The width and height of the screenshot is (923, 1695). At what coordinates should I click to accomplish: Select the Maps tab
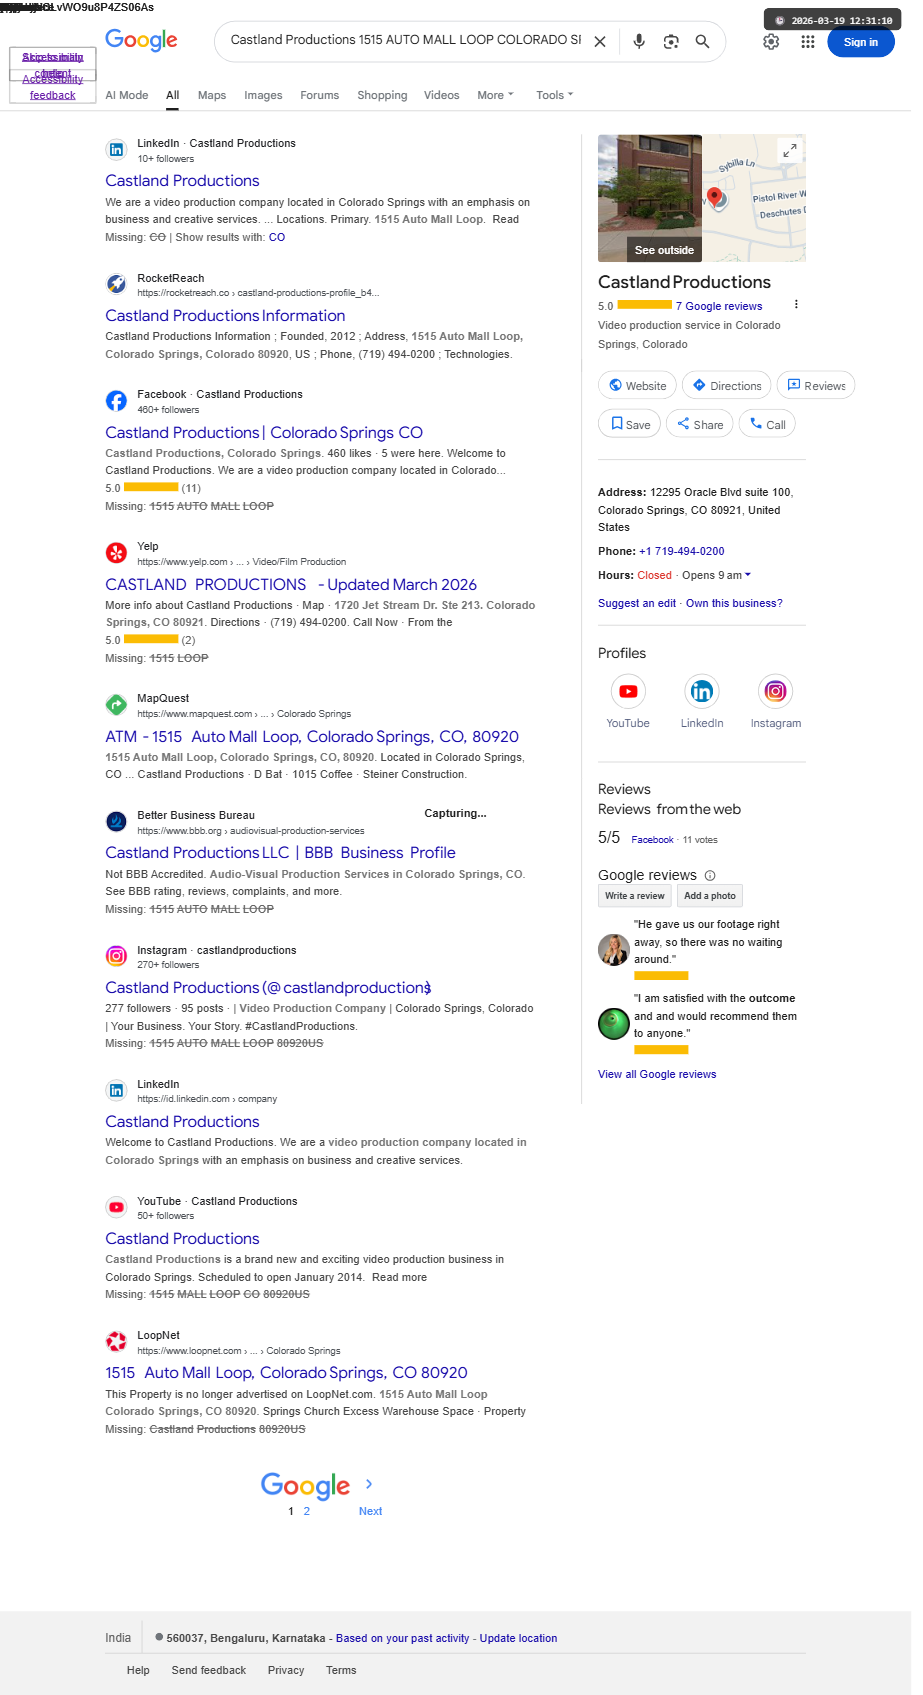212,95
